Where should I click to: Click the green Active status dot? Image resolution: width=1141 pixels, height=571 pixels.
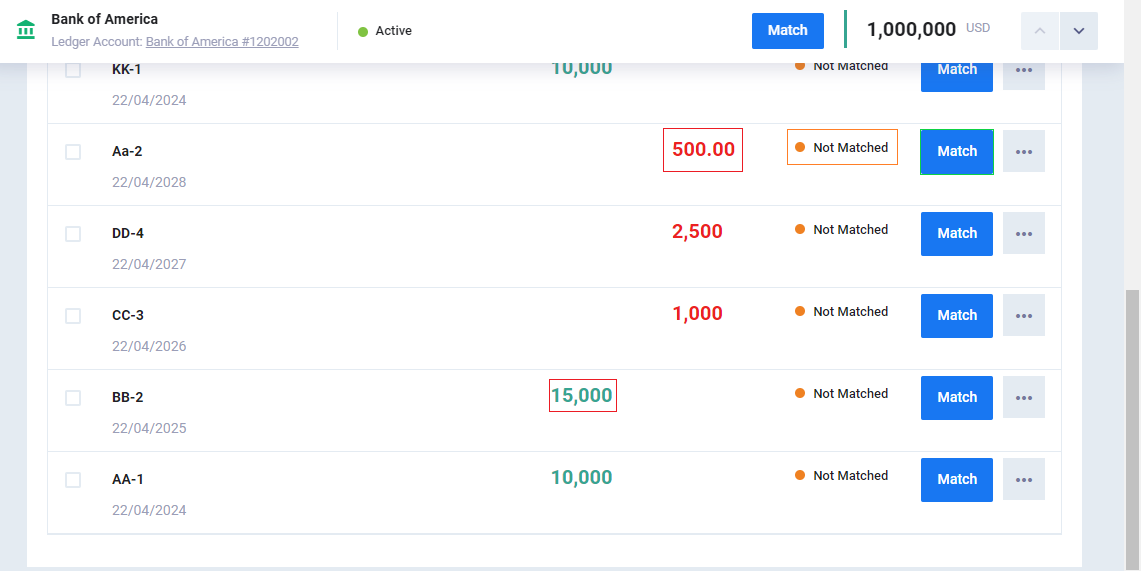[x=363, y=32]
